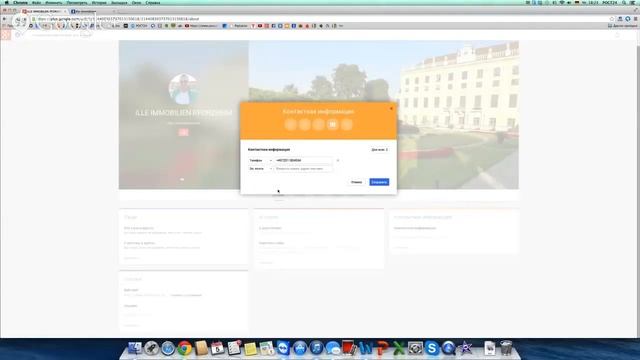Open the email type dropdown
The image size is (640, 360).
point(260,169)
